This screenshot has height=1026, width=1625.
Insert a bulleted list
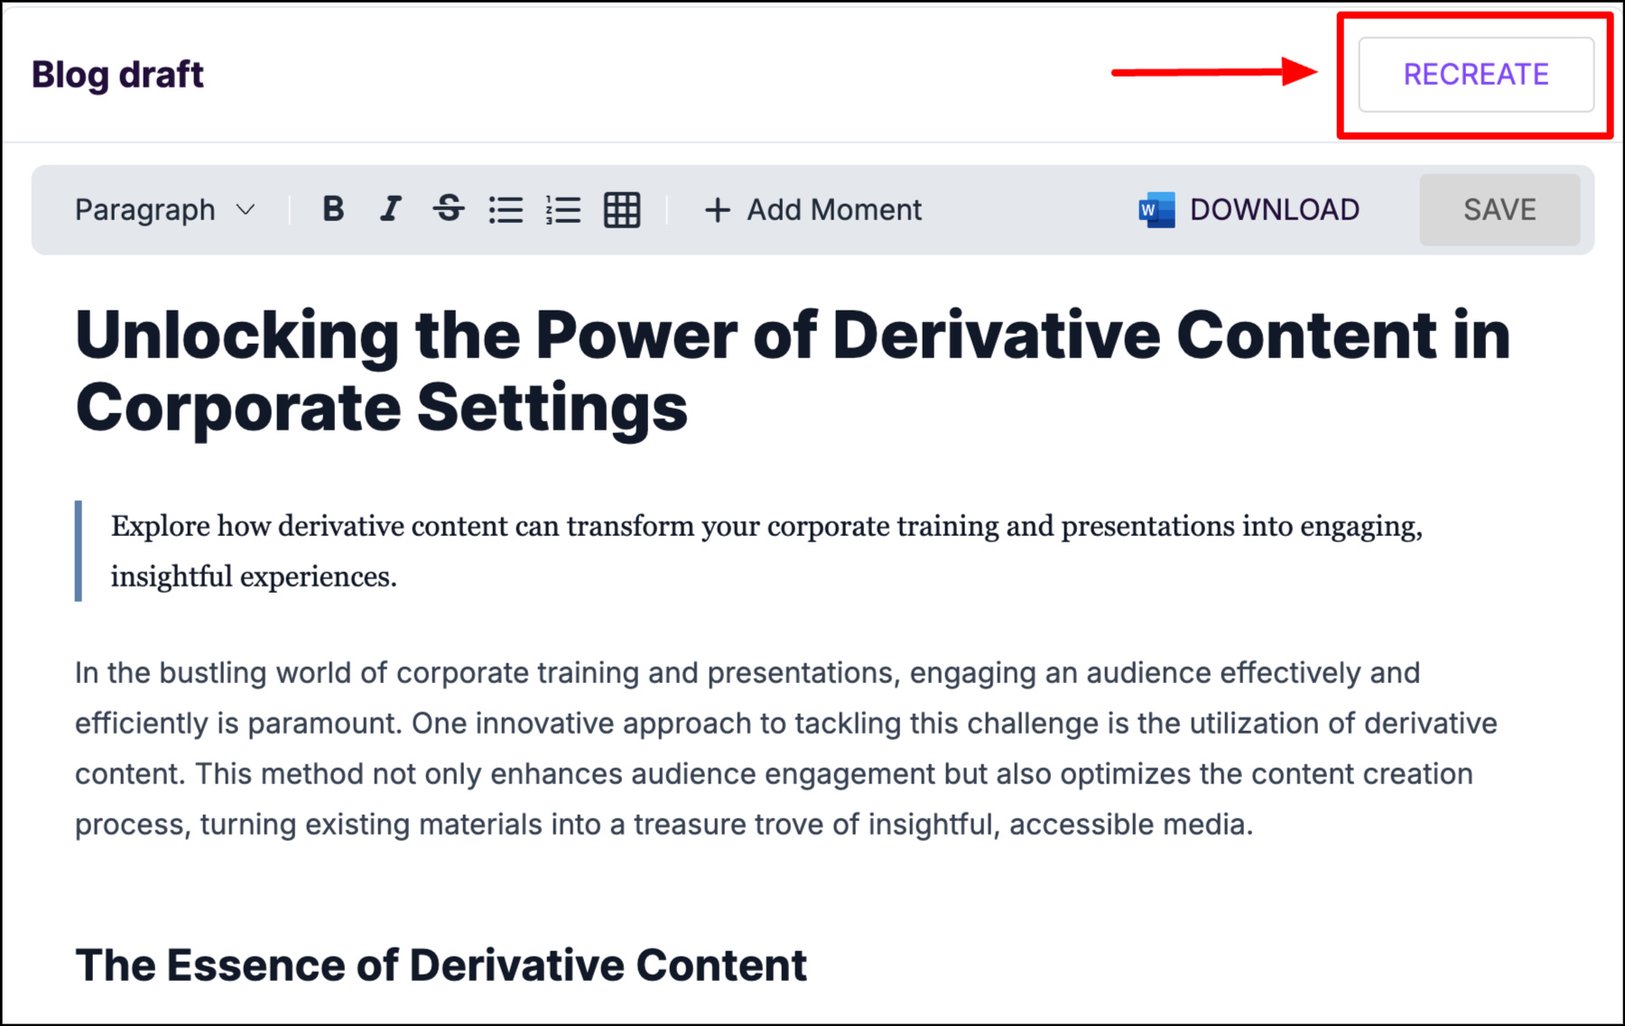506,210
